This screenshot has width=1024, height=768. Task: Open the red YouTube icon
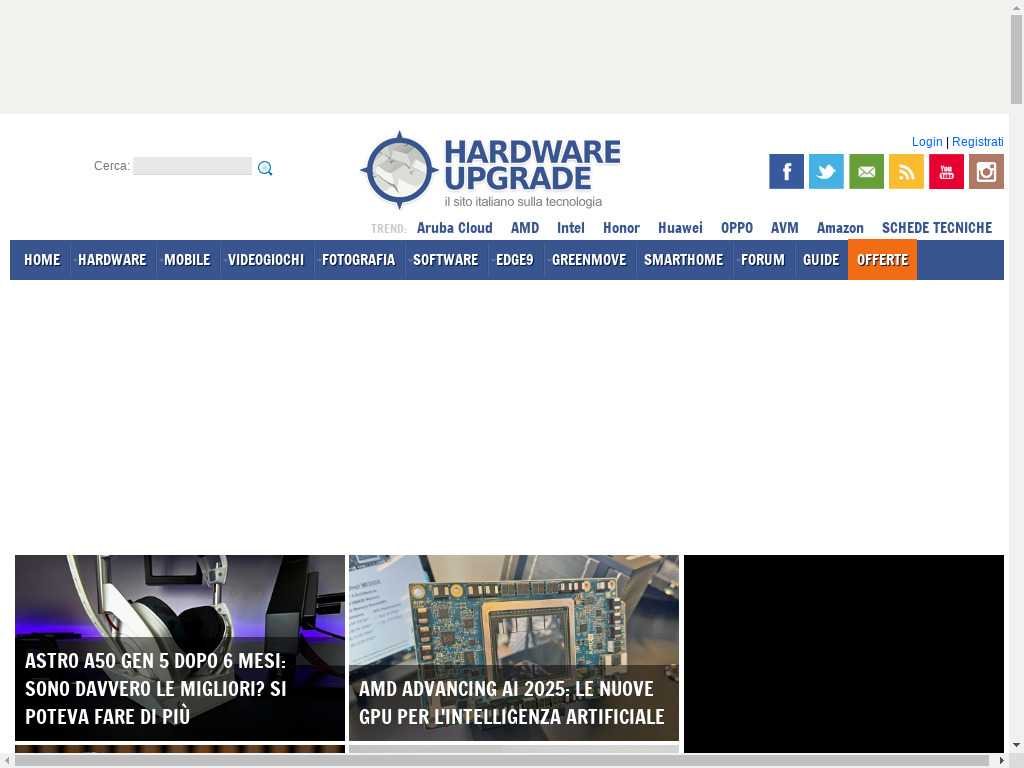tap(946, 171)
